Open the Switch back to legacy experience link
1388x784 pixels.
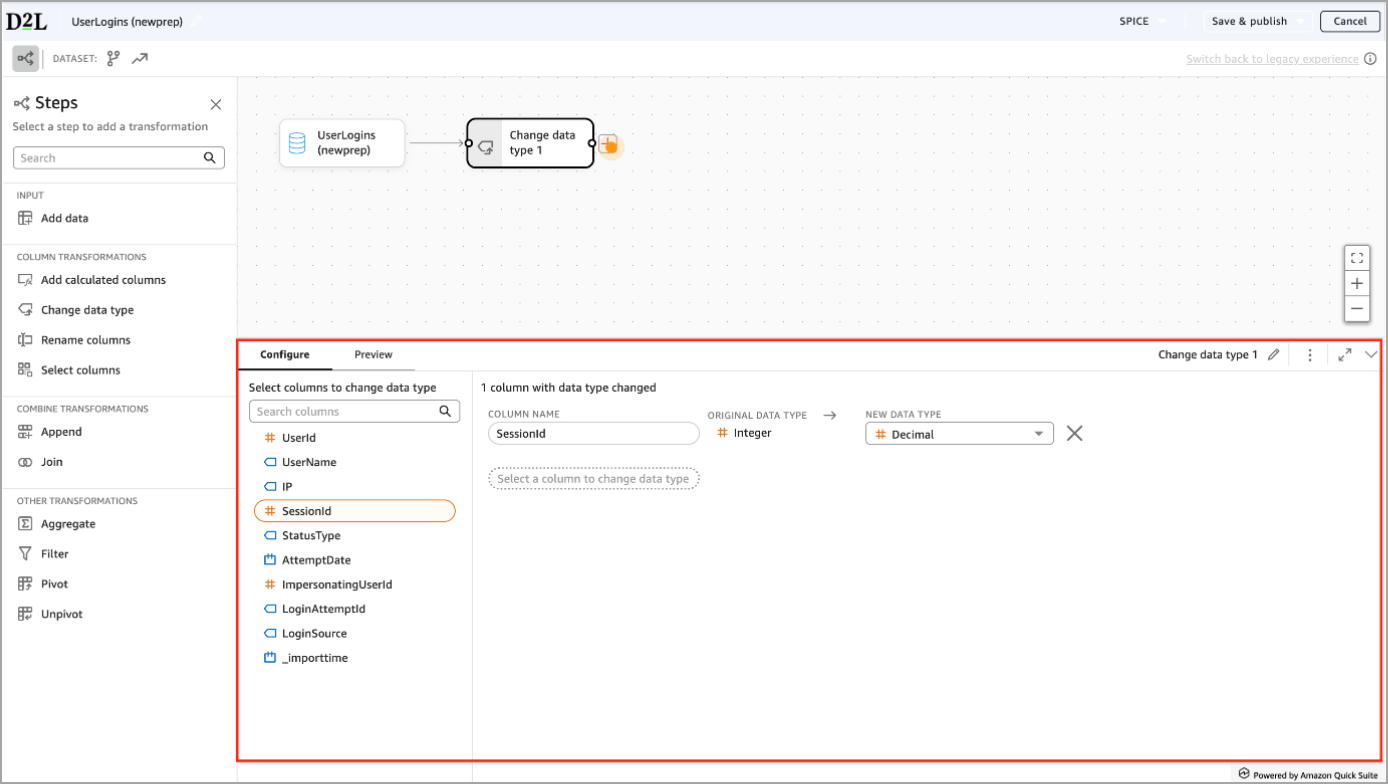pyautogui.click(x=1271, y=59)
